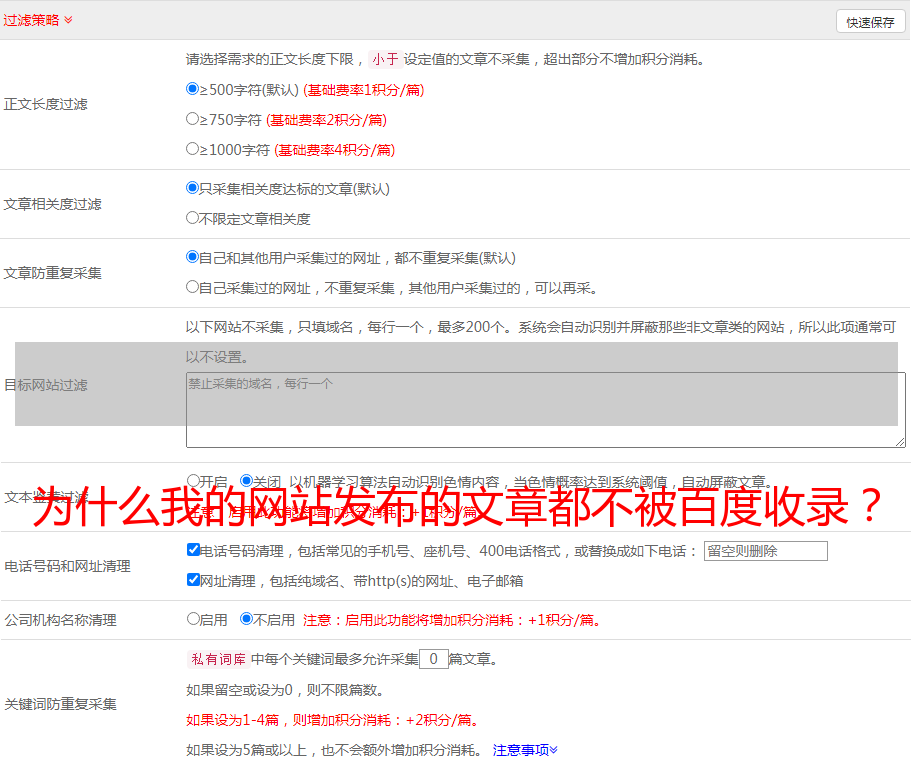Screen dimensions: 912x768
Task: Enable 公司机构名称清理 with 启用 radio
Action: (x=193, y=619)
